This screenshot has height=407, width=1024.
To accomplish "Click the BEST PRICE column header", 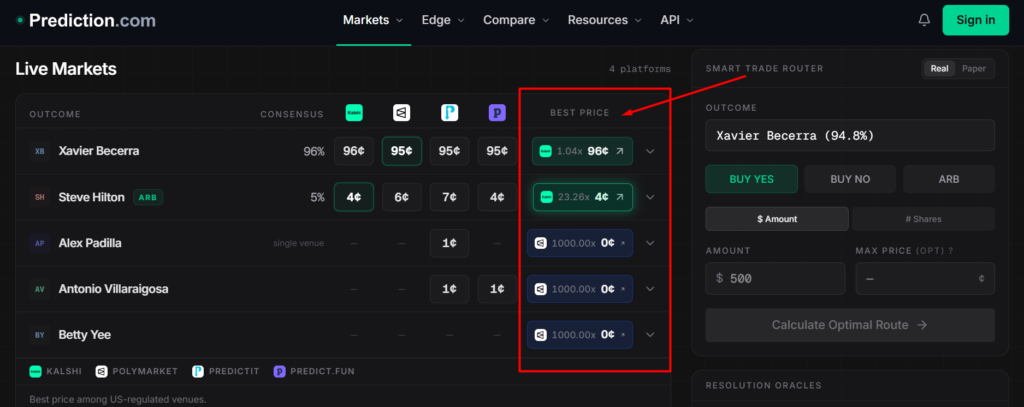I will tap(579, 113).
